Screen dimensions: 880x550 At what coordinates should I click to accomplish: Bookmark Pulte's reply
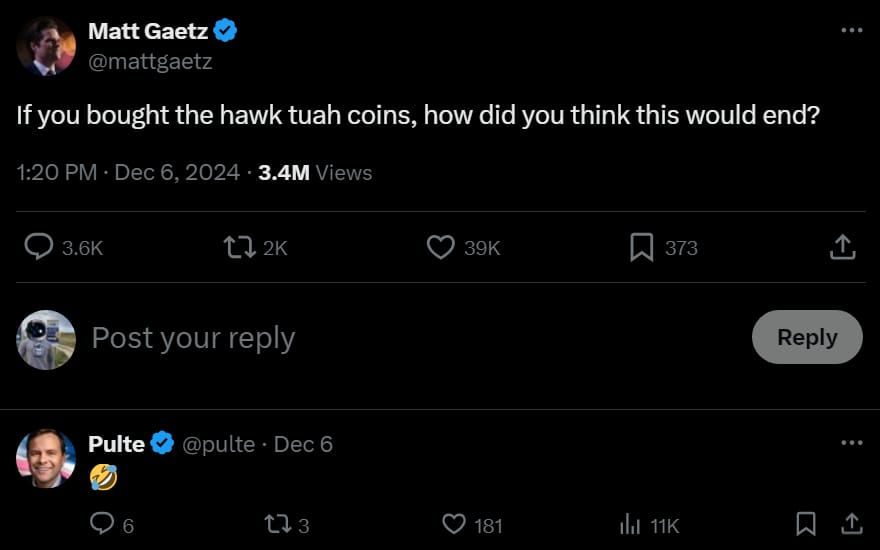[805, 524]
